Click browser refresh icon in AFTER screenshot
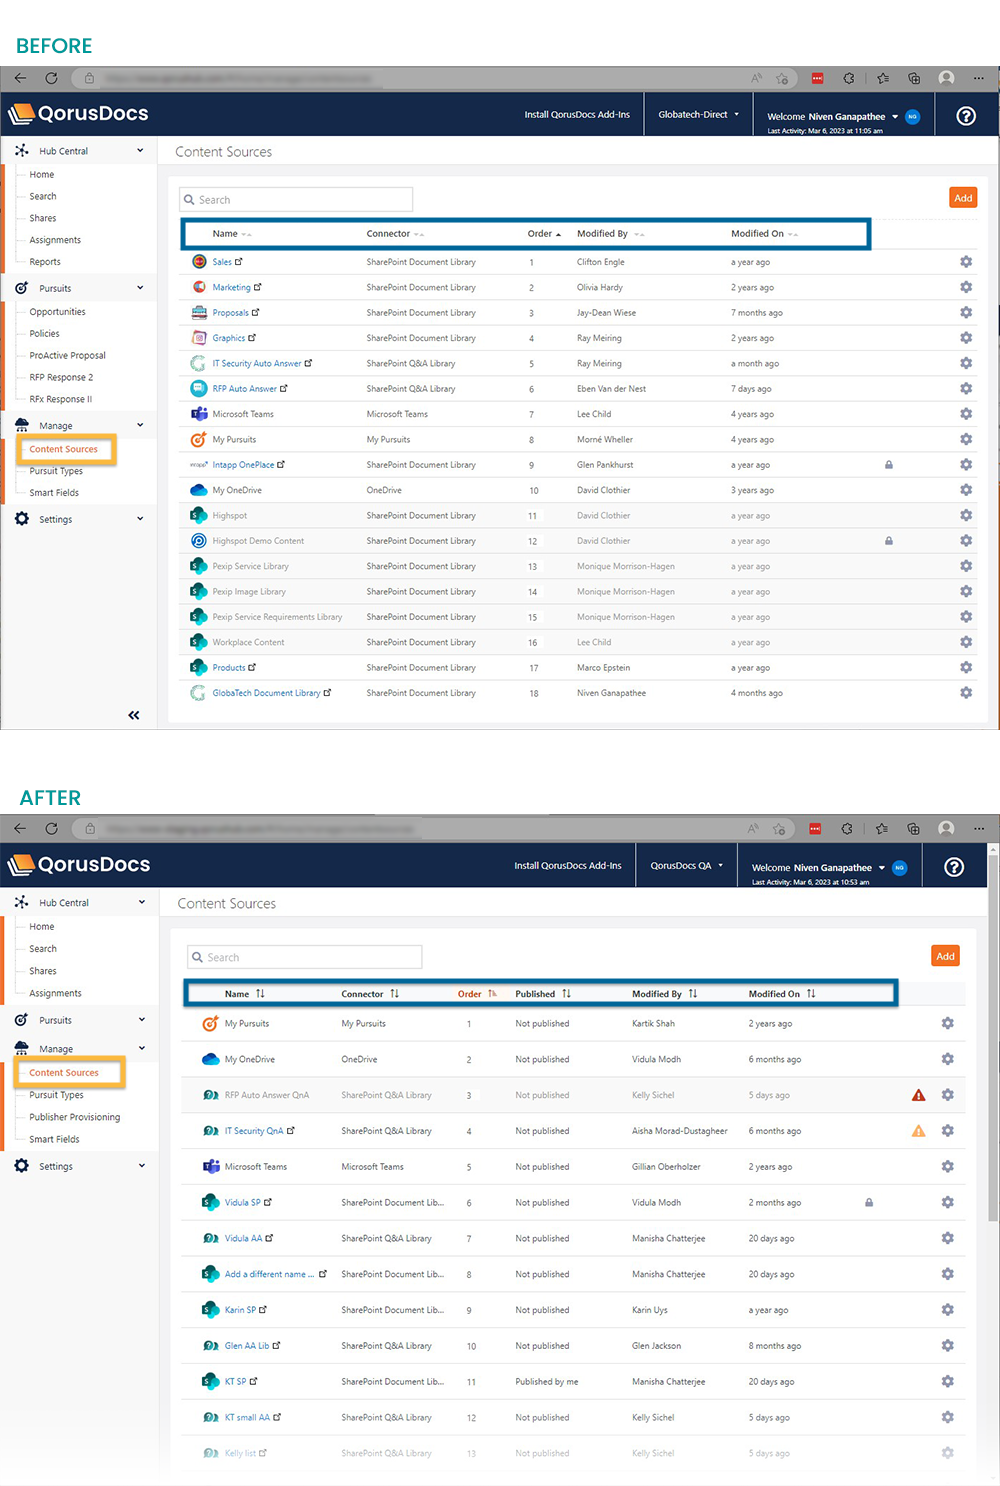 click(51, 828)
